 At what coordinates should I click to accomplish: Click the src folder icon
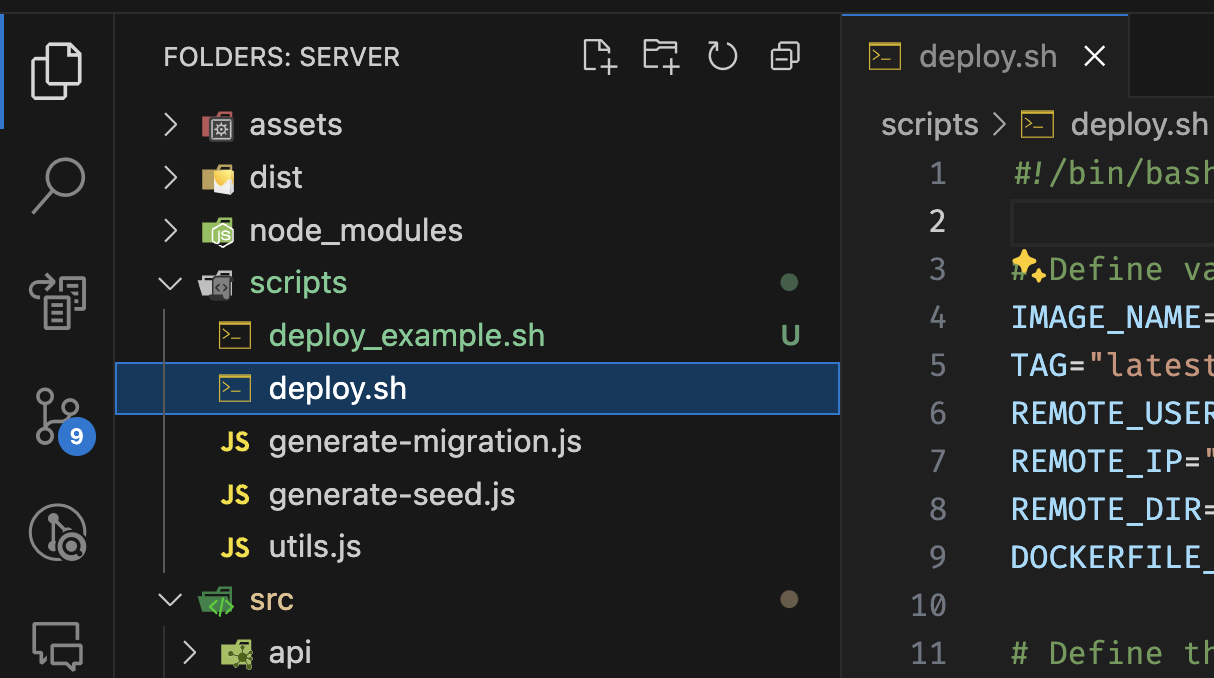217,601
